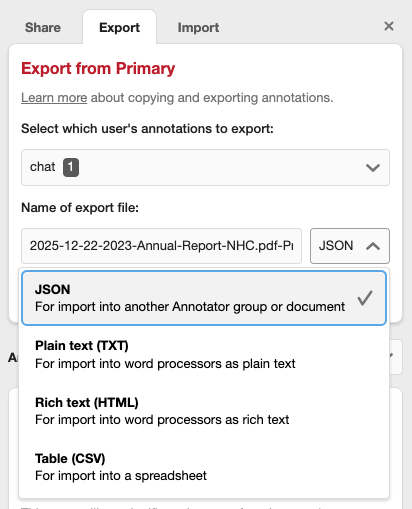Follow the Learn more link
This screenshot has width=412, height=509.
54,98
